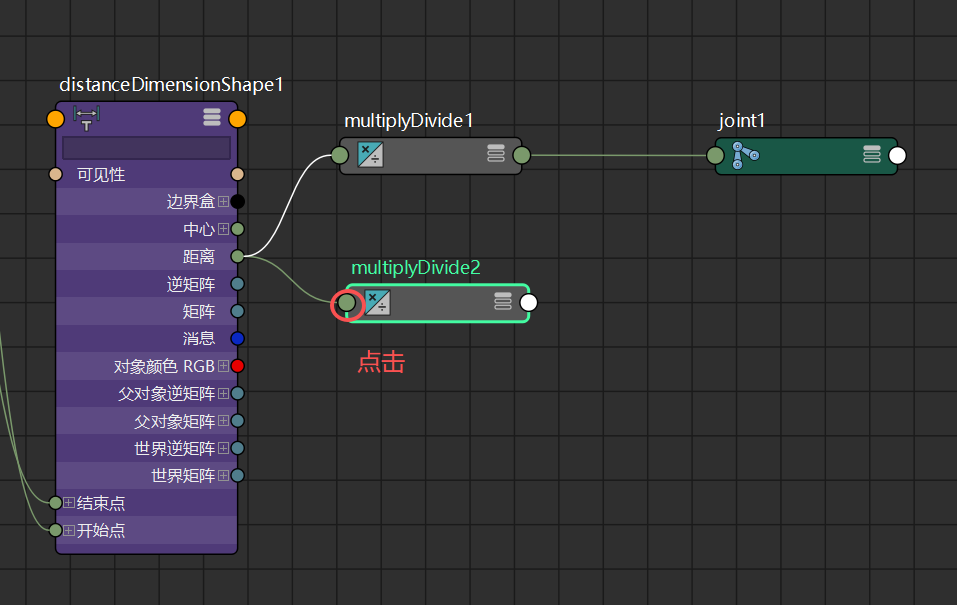Click the multiplyDivide2 output port

(529, 303)
